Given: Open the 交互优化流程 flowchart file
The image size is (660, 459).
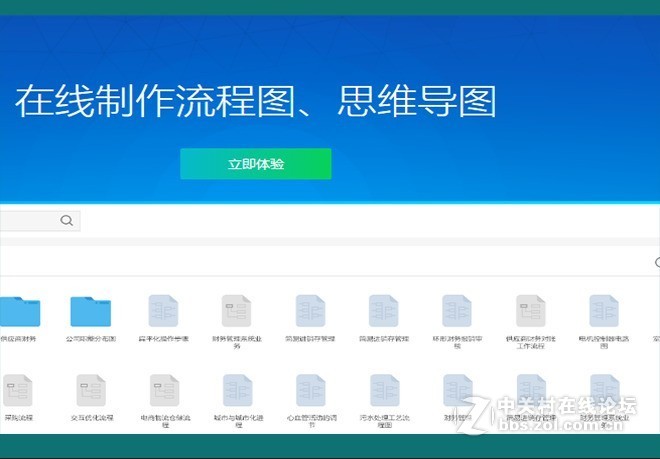Looking at the screenshot, I should 91,390.
